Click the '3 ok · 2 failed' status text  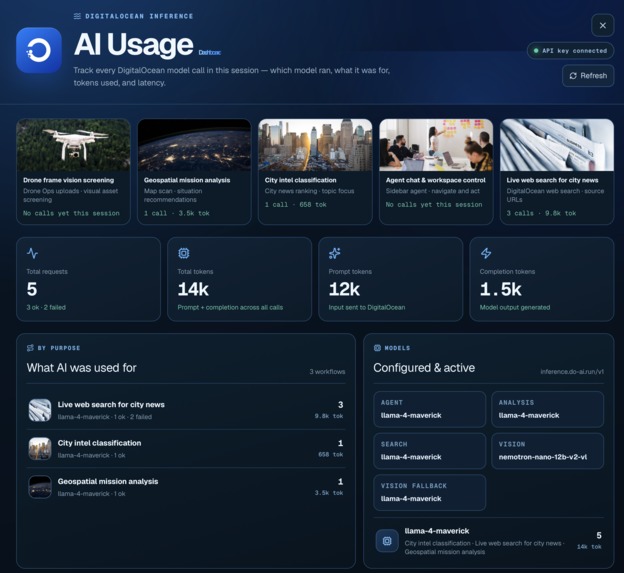[46, 307]
